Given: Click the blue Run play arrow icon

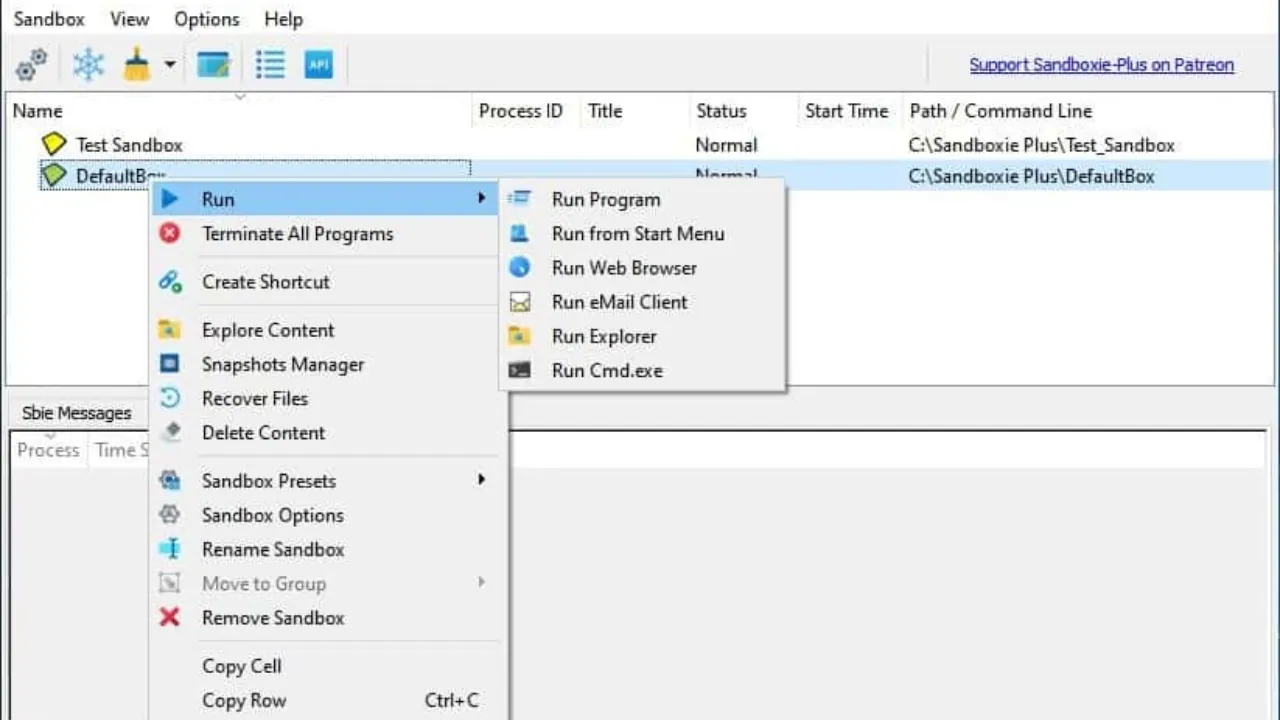Looking at the screenshot, I should point(170,199).
